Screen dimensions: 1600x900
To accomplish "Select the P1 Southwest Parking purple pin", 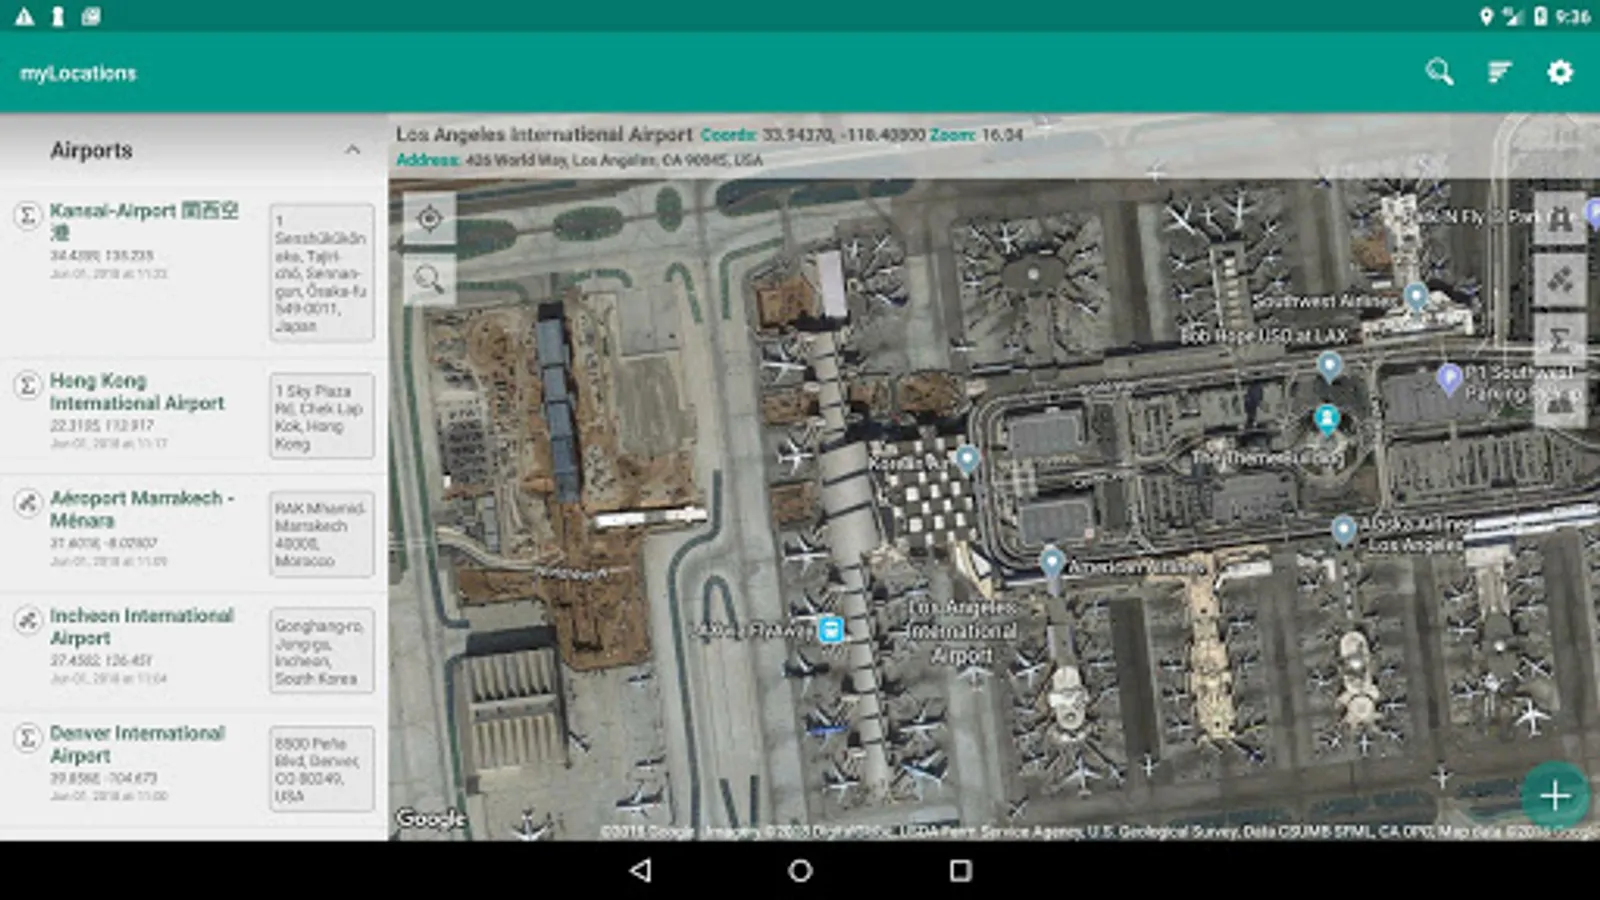I will (x=1449, y=378).
